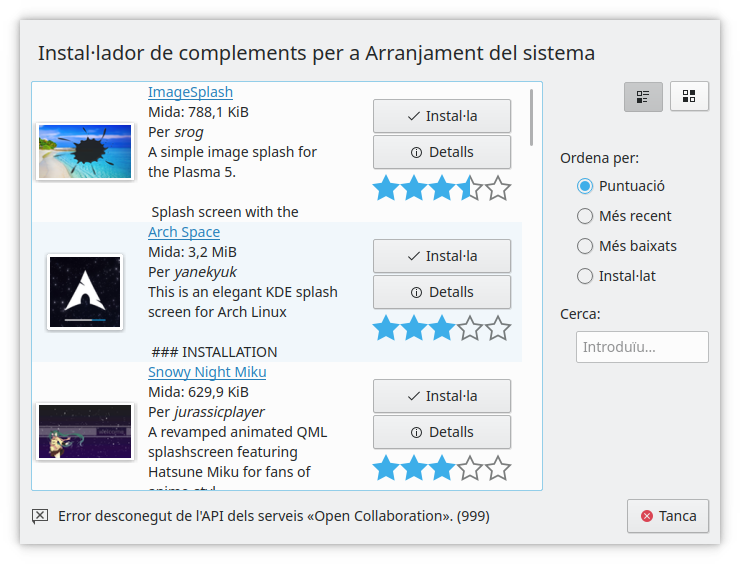Open the ImageSplash title link
Viewport: 740px width, 564px height.
tap(190, 92)
